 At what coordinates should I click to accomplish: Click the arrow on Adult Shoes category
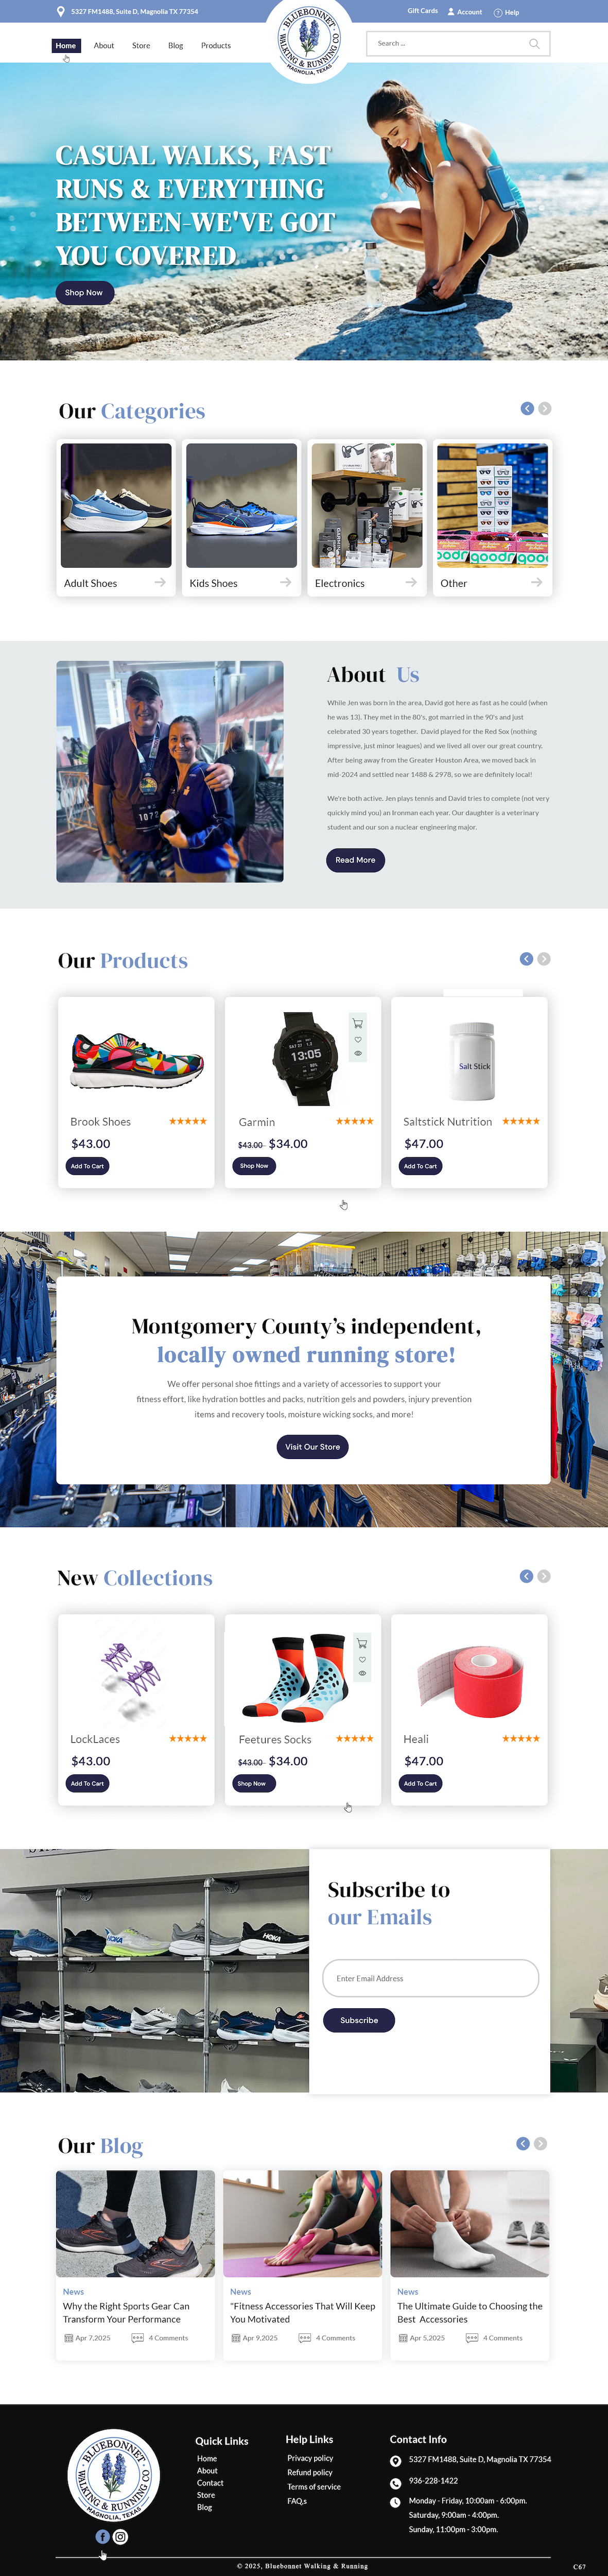pos(160,582)
